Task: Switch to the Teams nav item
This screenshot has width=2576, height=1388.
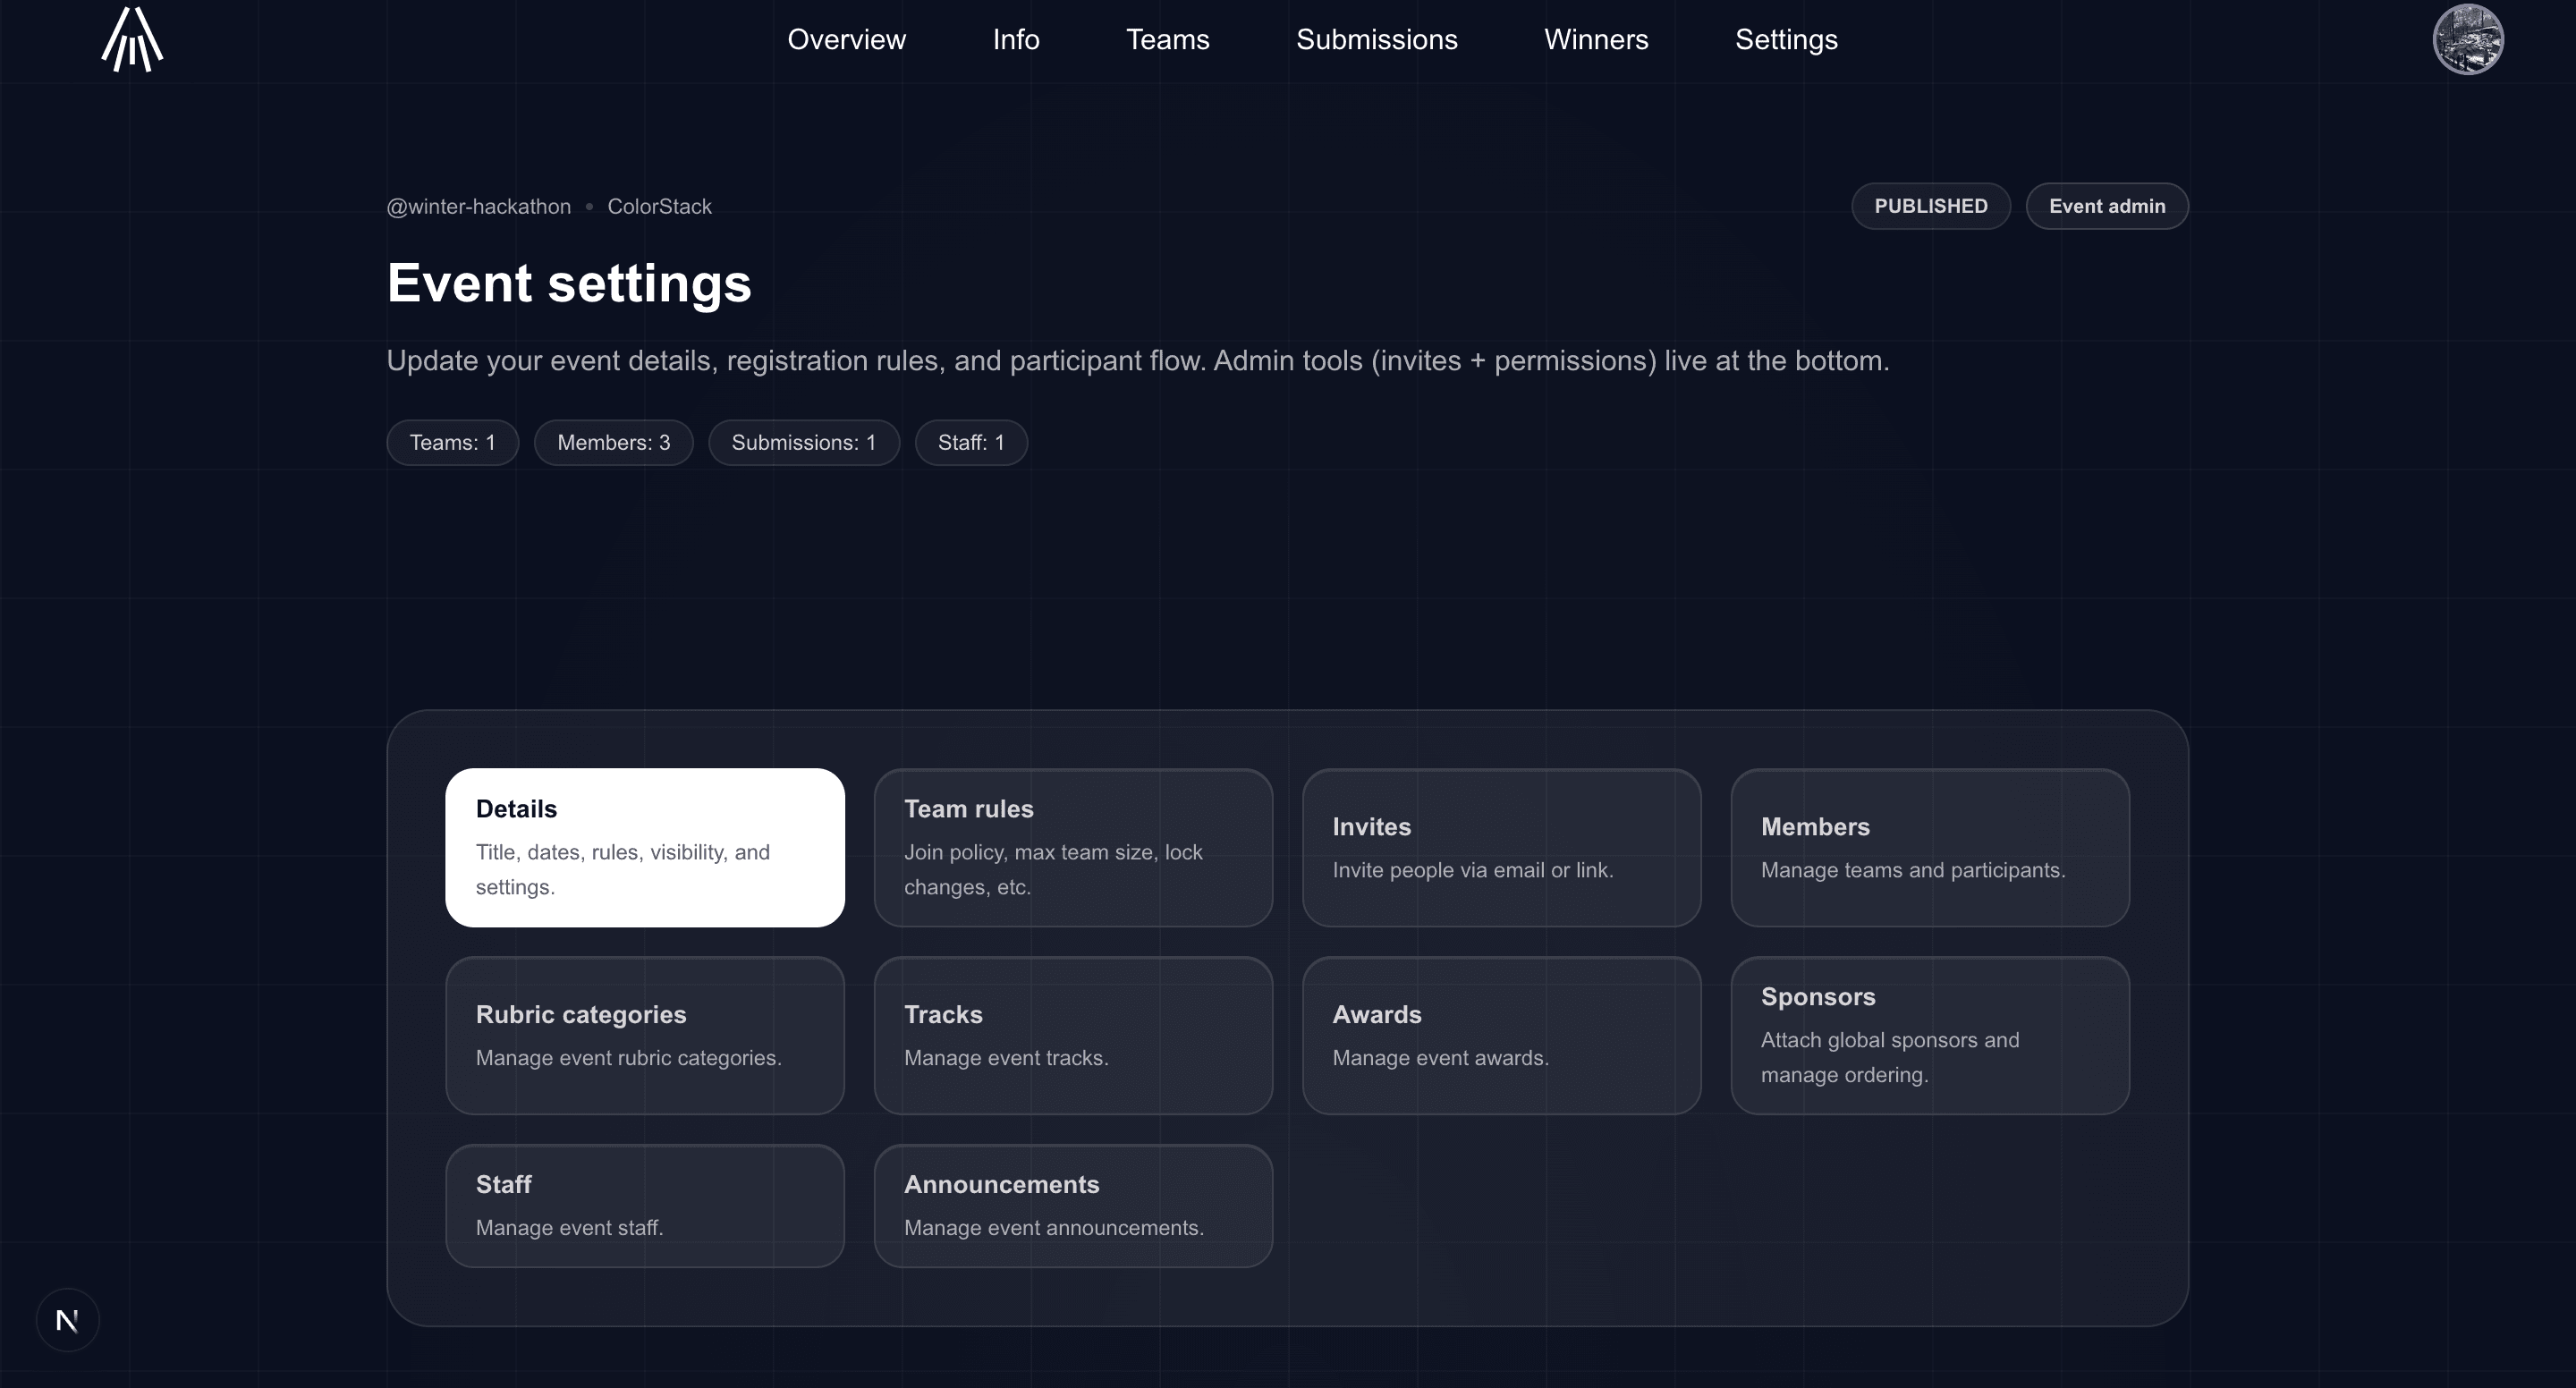Action: [x=1167, y=40]
